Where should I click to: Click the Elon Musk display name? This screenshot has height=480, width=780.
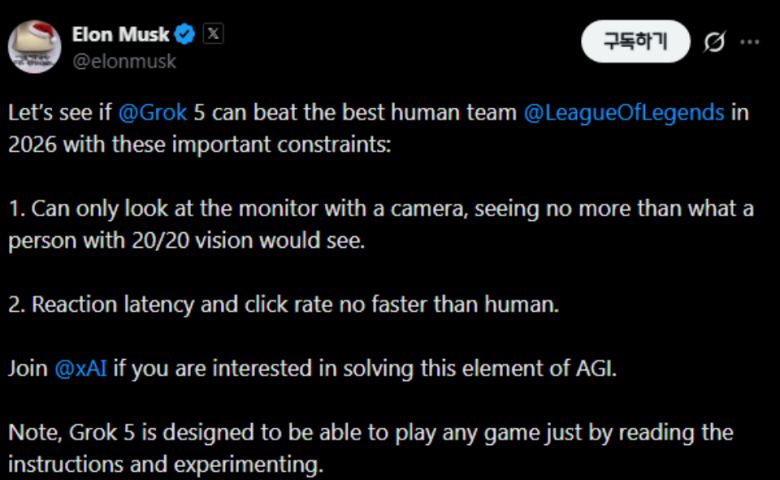[x=120, y=34]
